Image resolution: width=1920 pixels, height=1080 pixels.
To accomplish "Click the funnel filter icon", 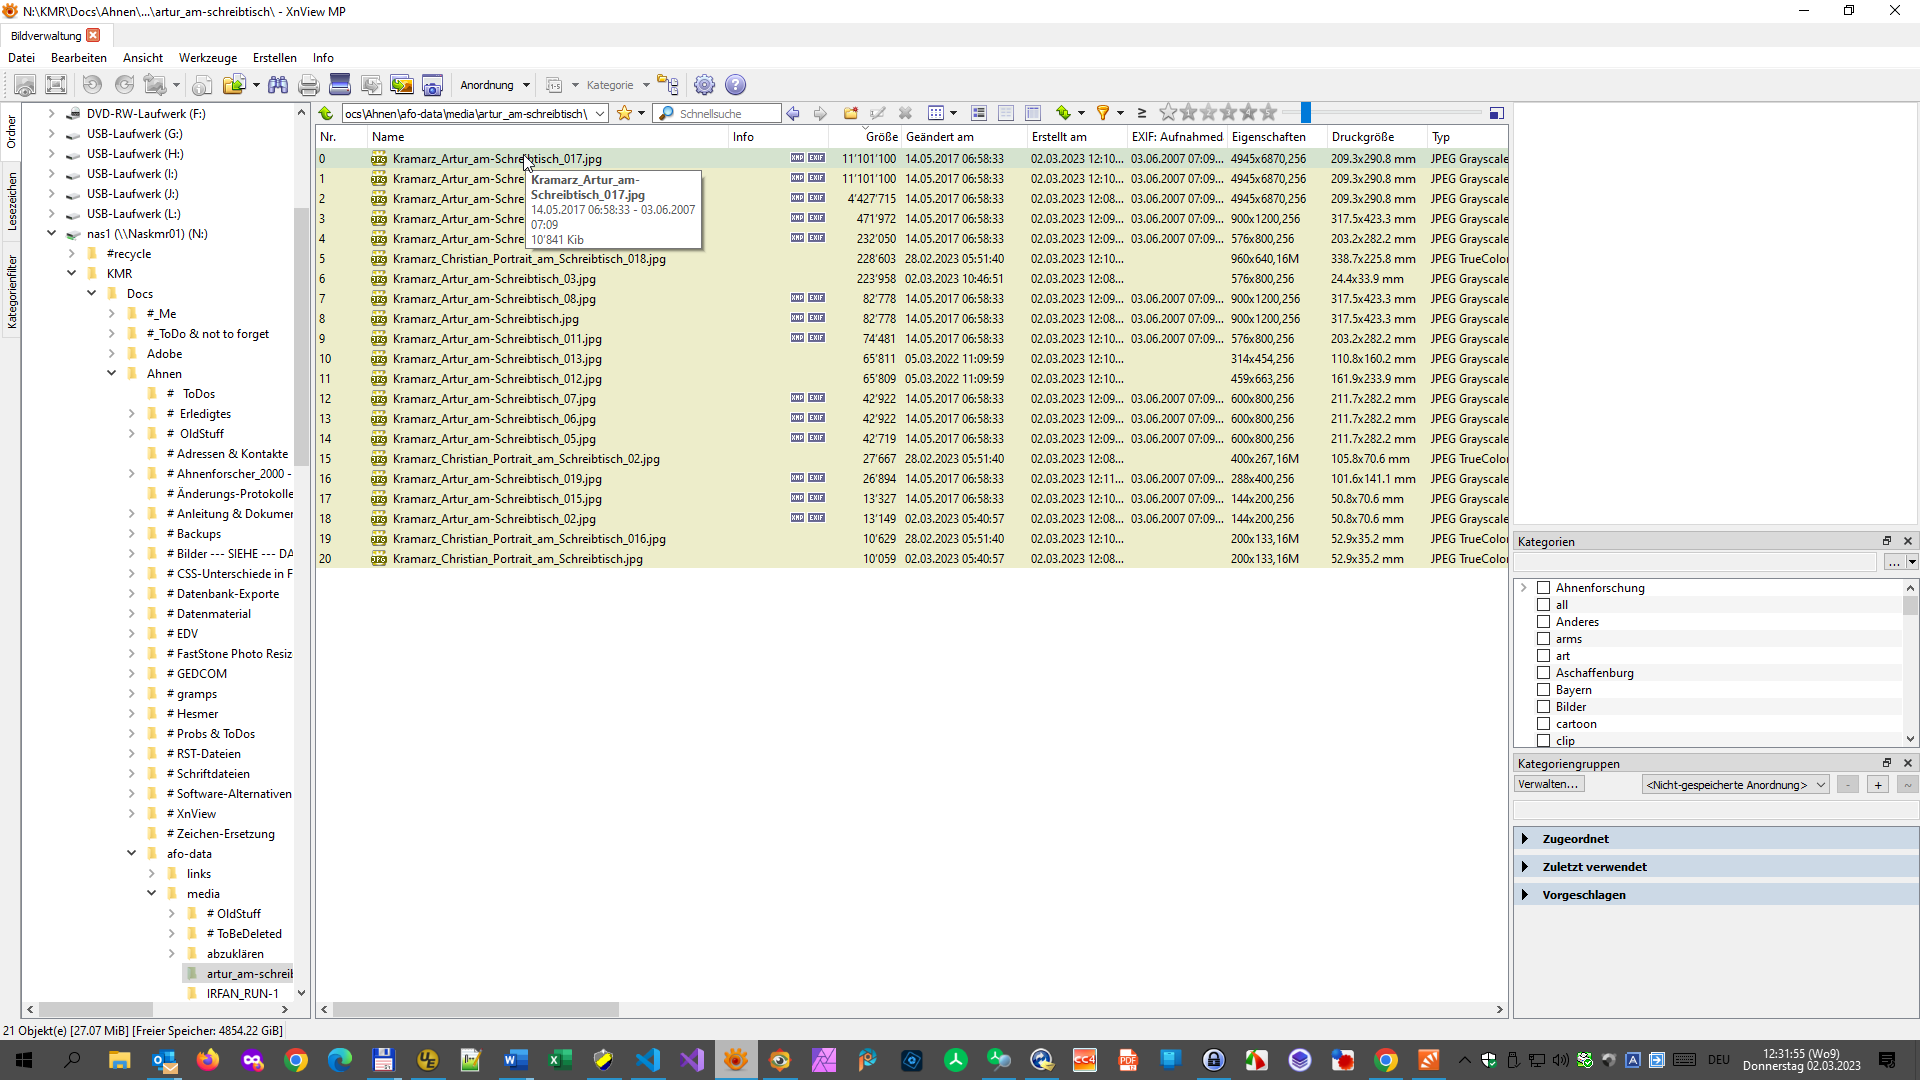I will click(x=1103, y=113).
